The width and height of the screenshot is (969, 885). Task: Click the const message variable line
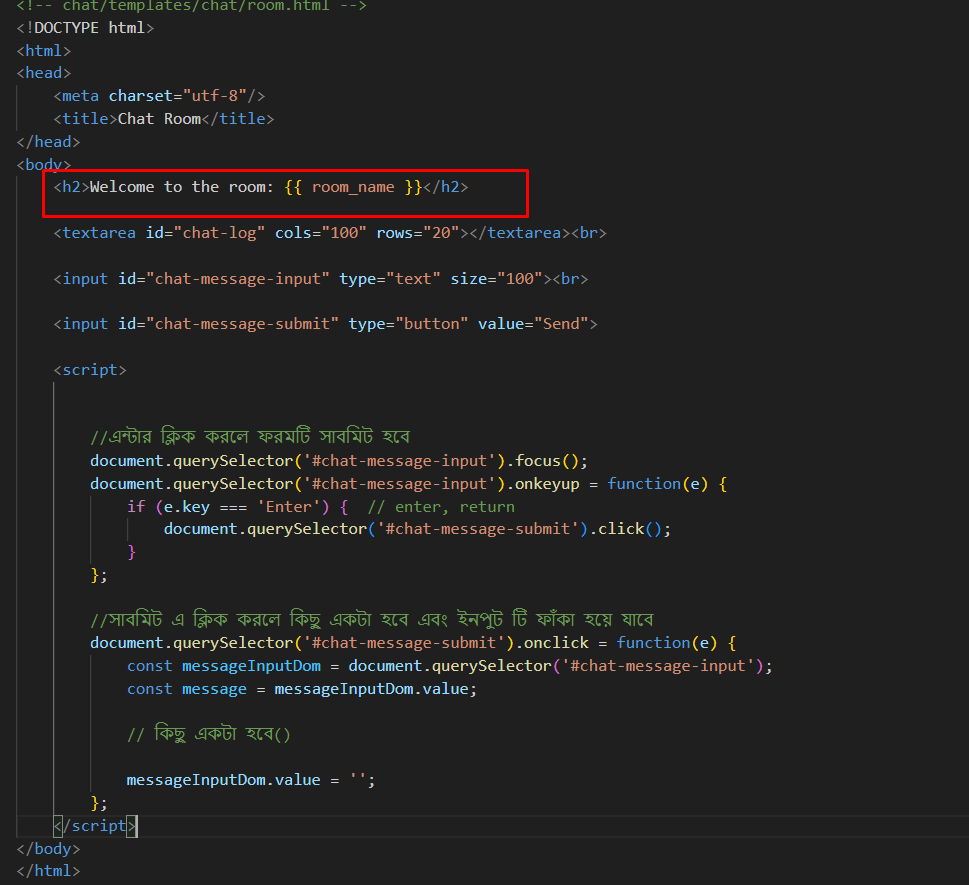point(302,689)
